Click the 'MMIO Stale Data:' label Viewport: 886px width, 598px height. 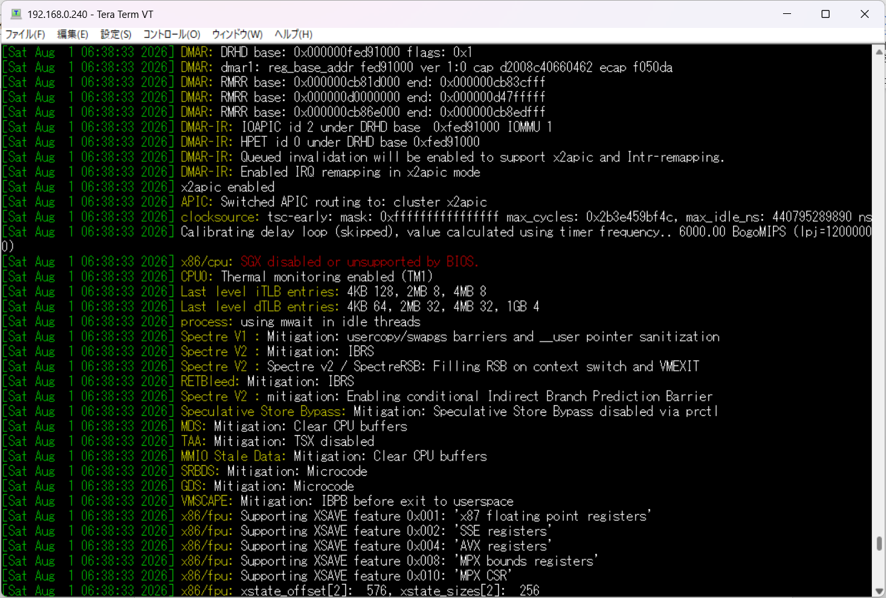coord(233,456)
